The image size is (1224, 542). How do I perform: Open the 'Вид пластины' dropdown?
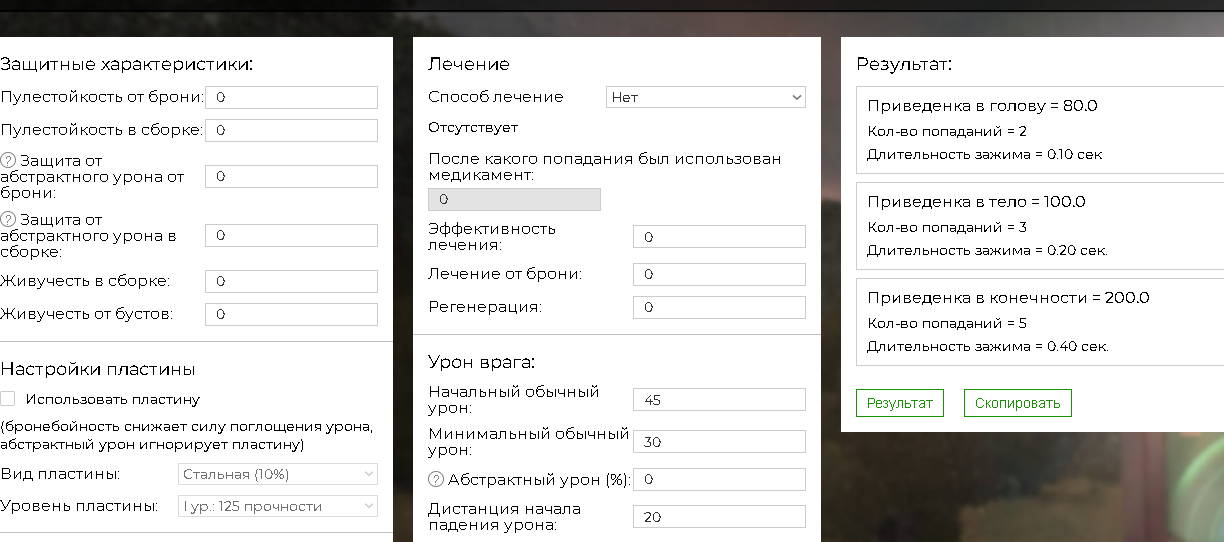278,474
